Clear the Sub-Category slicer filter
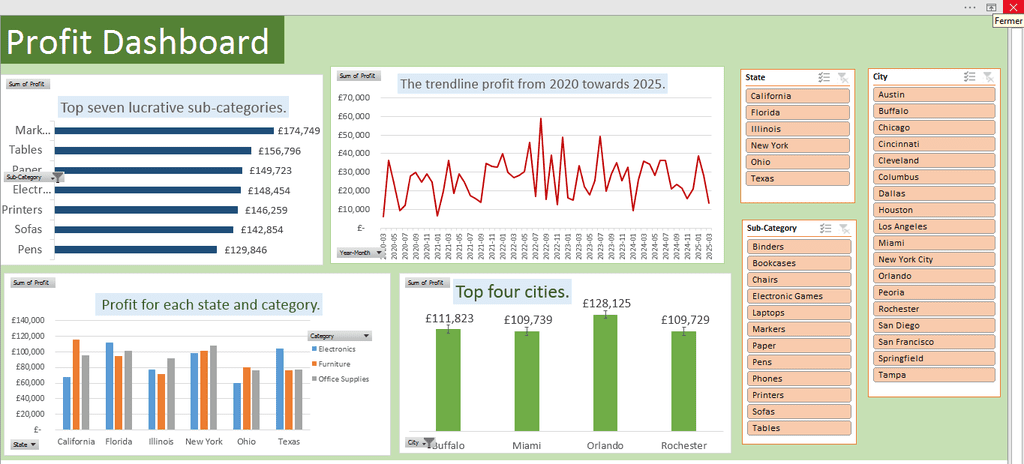The image size is (1024, 464). 844,228
